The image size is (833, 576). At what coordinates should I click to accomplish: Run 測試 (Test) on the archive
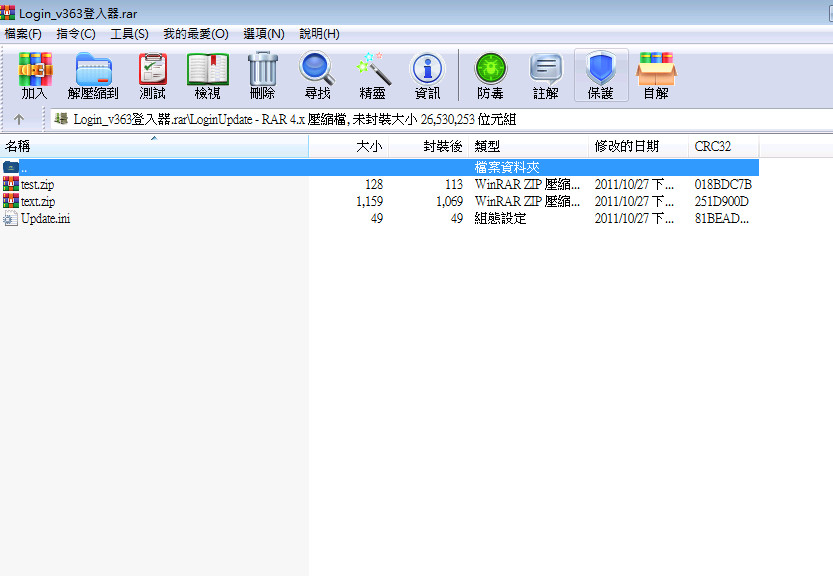152,75
